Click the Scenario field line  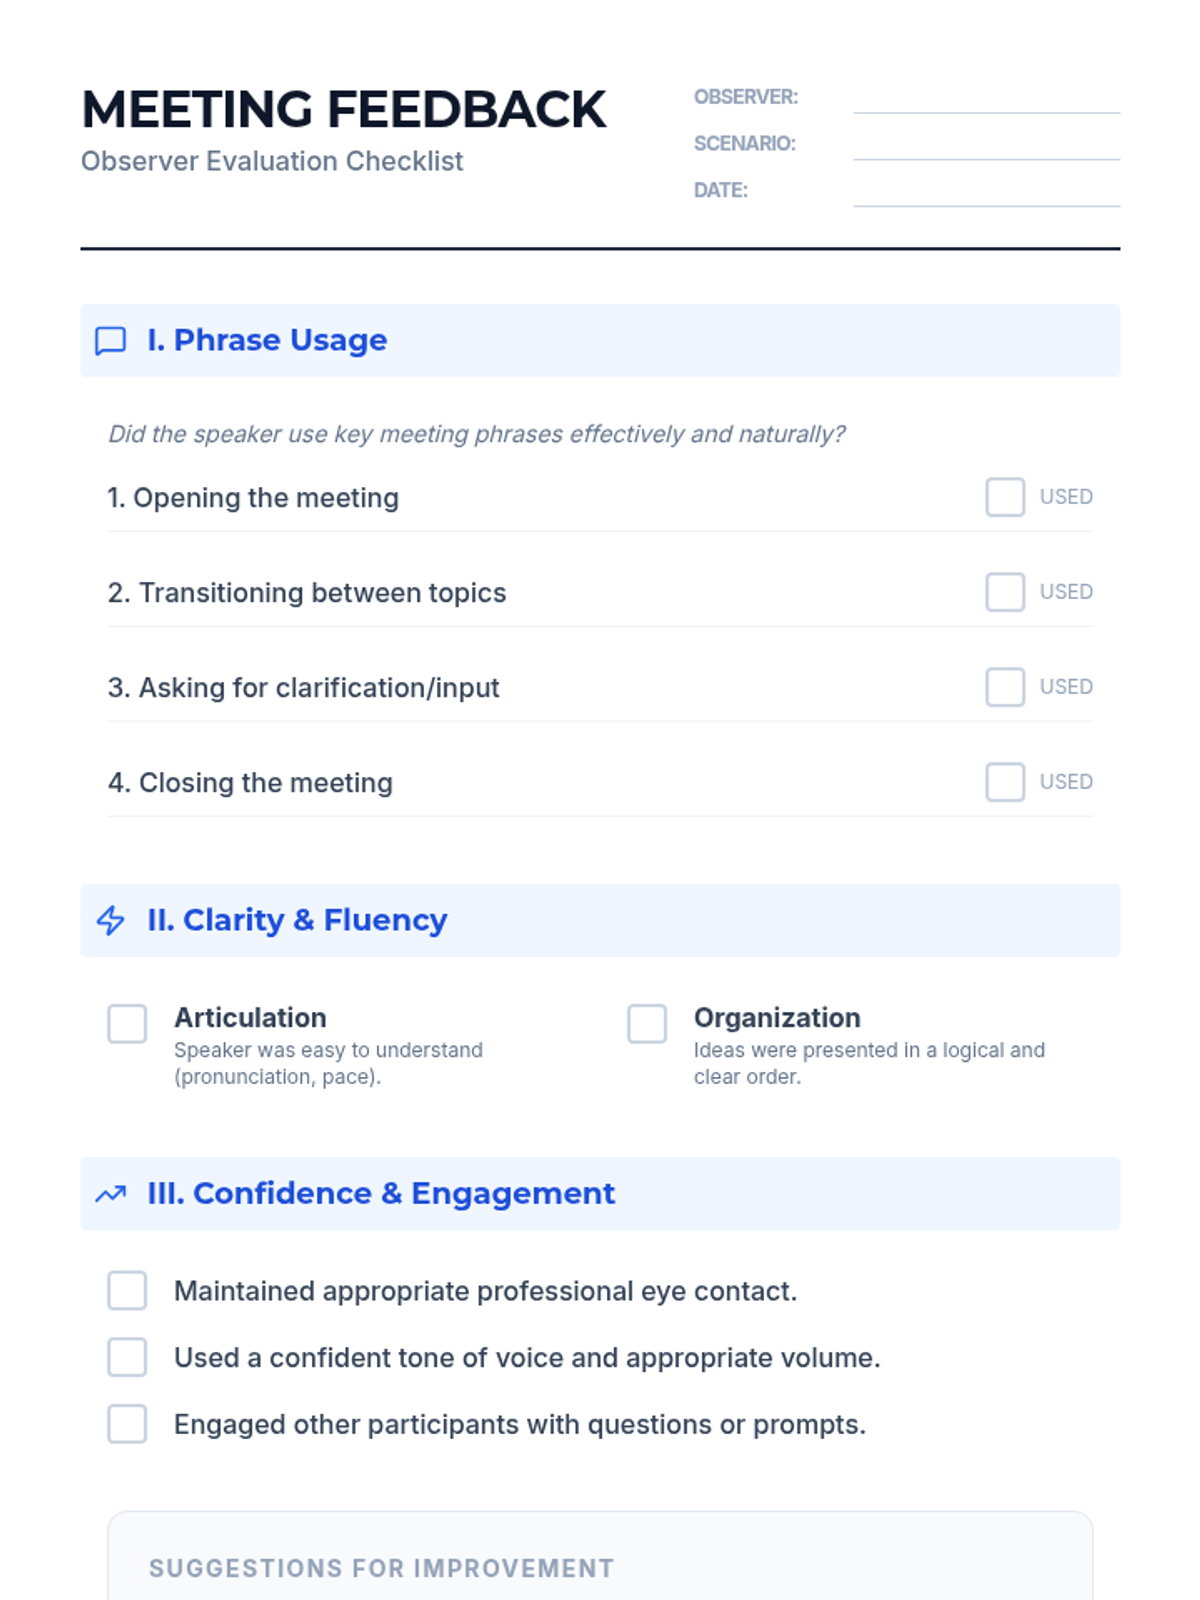pos(986,146)
